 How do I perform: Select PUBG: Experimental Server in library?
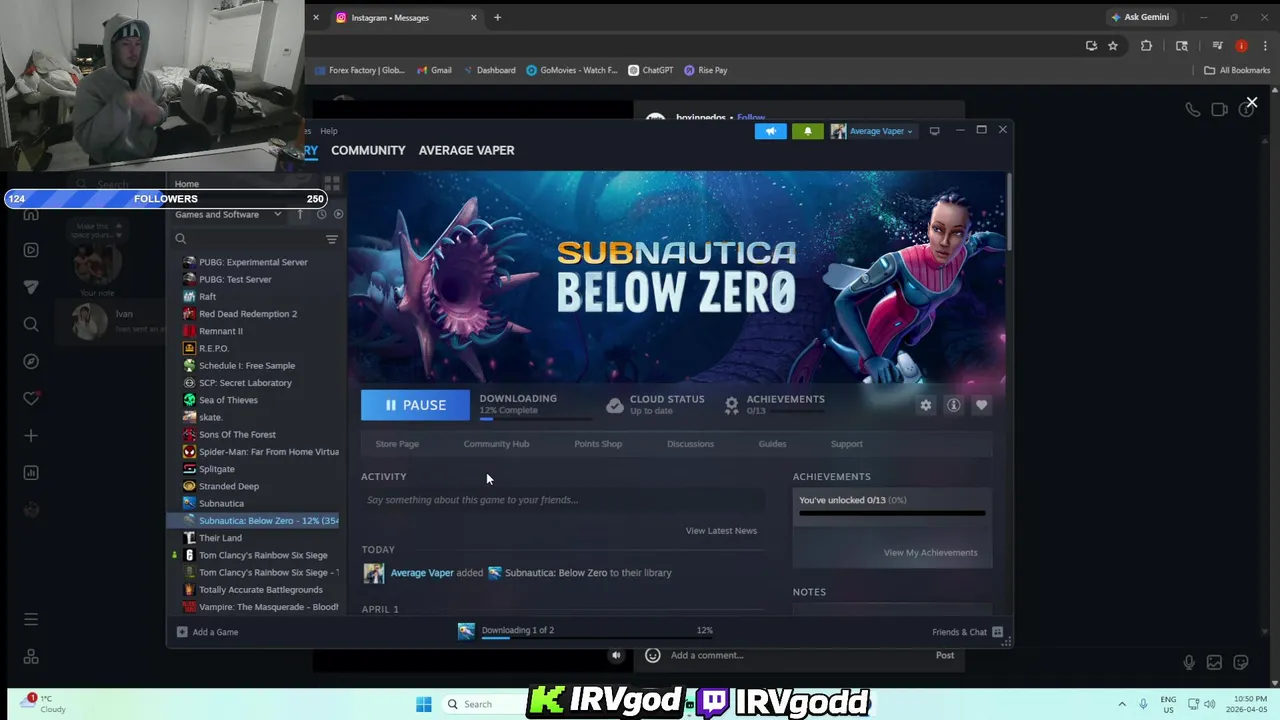click(253, 262)
